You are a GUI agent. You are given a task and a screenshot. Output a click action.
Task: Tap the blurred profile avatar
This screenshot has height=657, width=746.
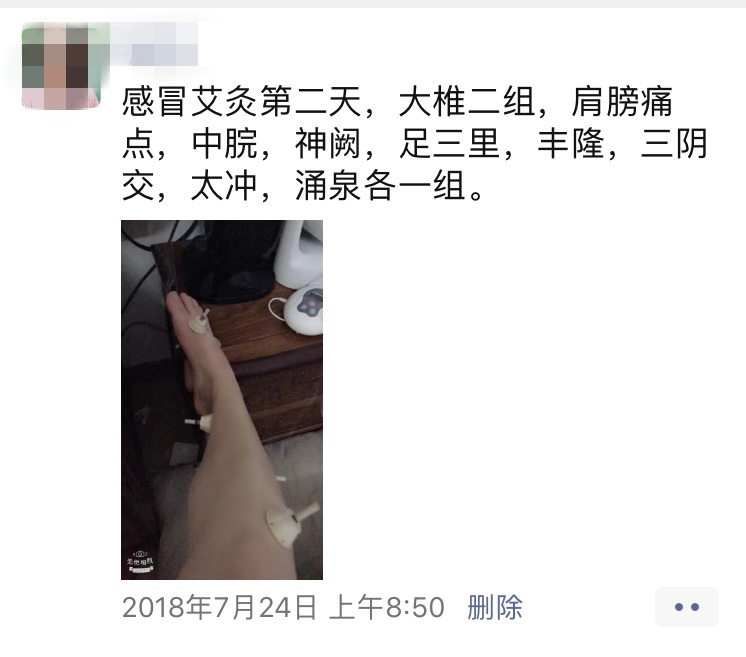(61, 67)
